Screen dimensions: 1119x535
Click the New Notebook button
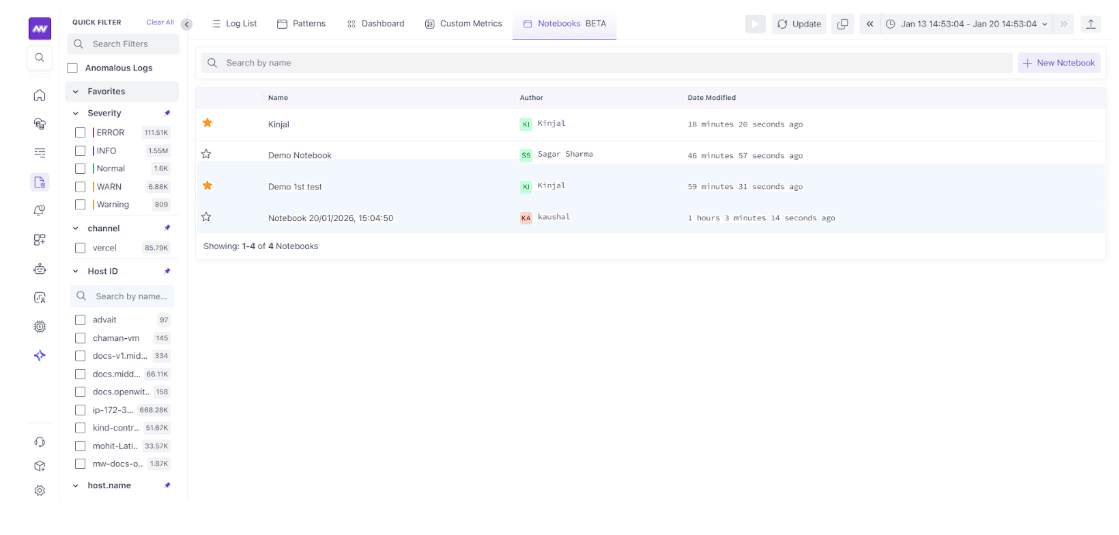tap(1059, 63)
